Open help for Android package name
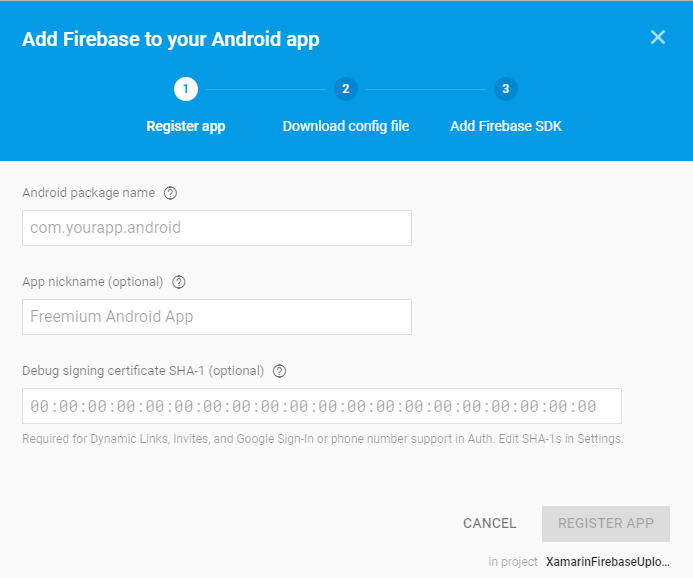This screenshot has width=693, height=578. [170, 193]
